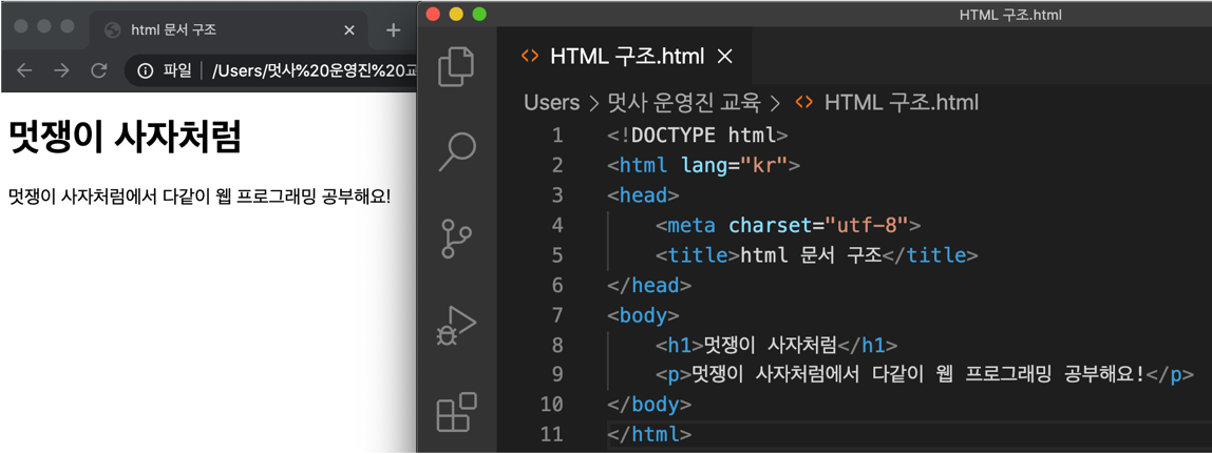1212x454 pixels.
Task: Click the 멋쟁이 사자처럼 heading in browser
Action: tap(124, 136)
